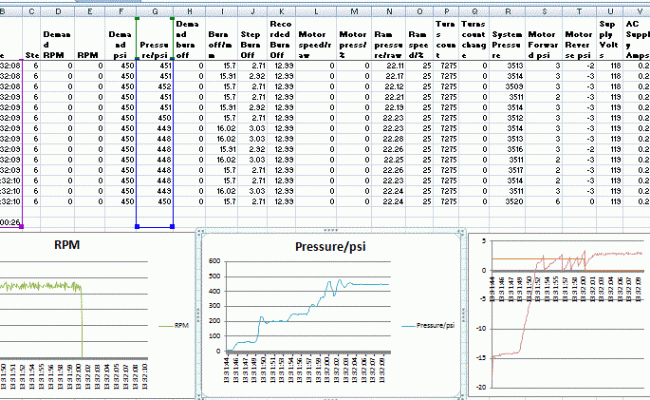Click the 'Turns count change' header cell
Viewport: 650px width, 400px height.
pyautogui.click(x=474, y=38)
